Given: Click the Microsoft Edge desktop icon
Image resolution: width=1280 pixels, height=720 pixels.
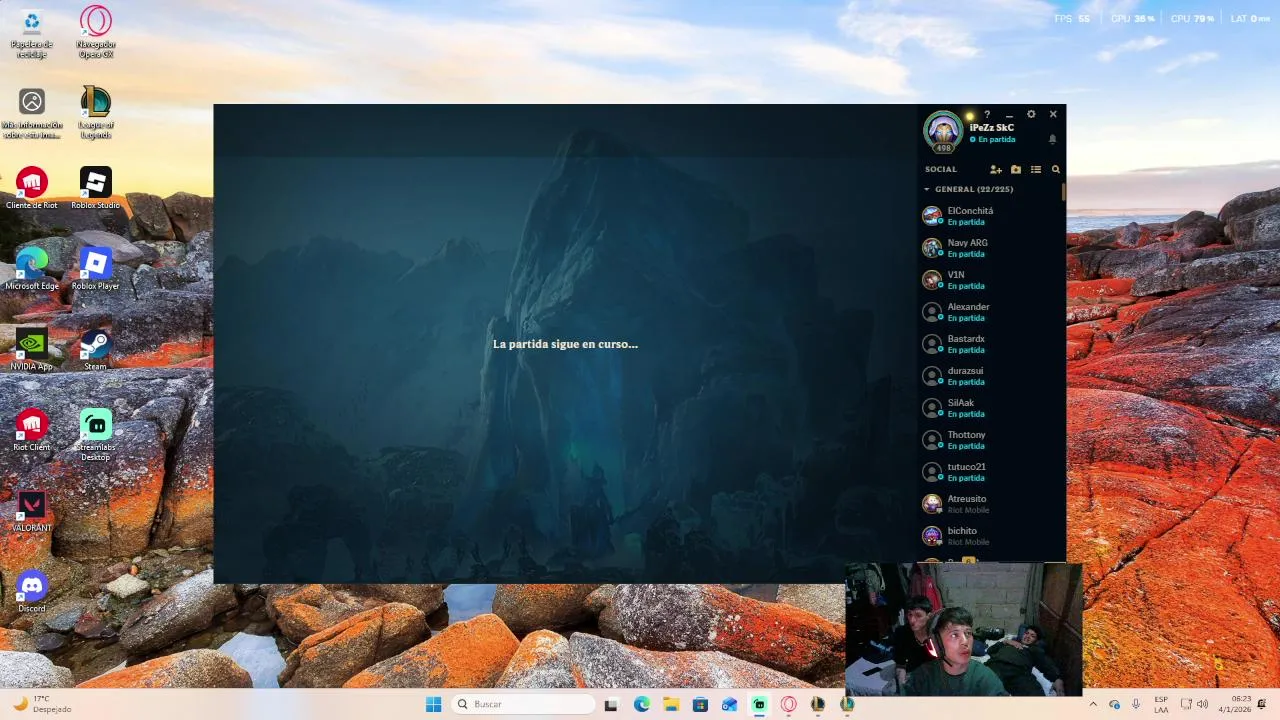Looking at the screenshot, I should click(31, 269).
